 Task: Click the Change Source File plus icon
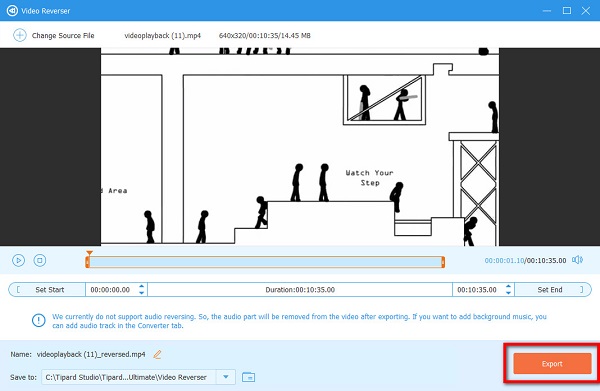[x=20, y=35]
